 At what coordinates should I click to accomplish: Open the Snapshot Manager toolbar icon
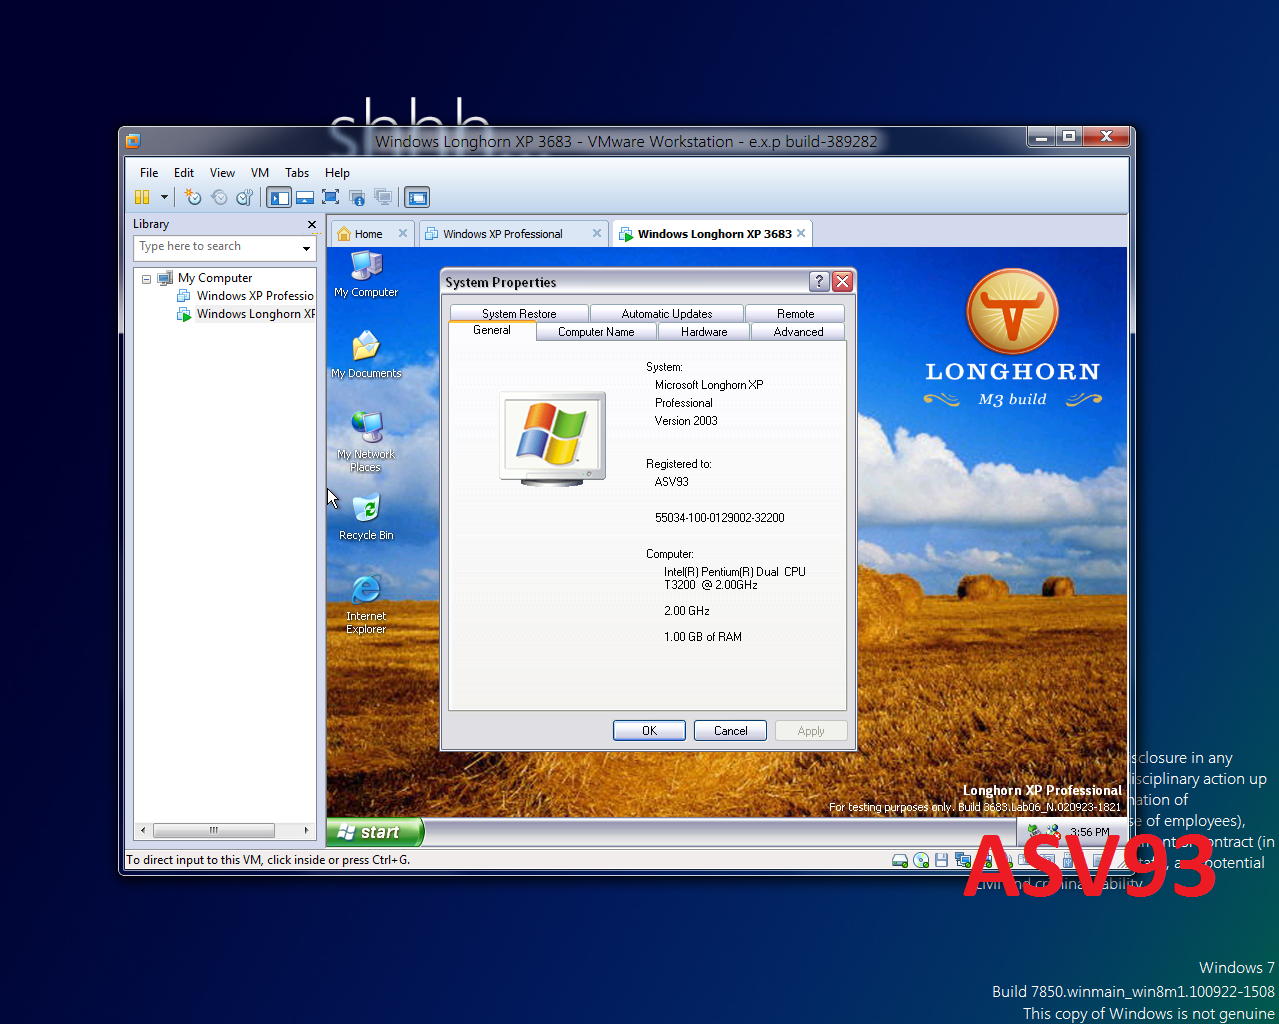[x=245, y=197]
